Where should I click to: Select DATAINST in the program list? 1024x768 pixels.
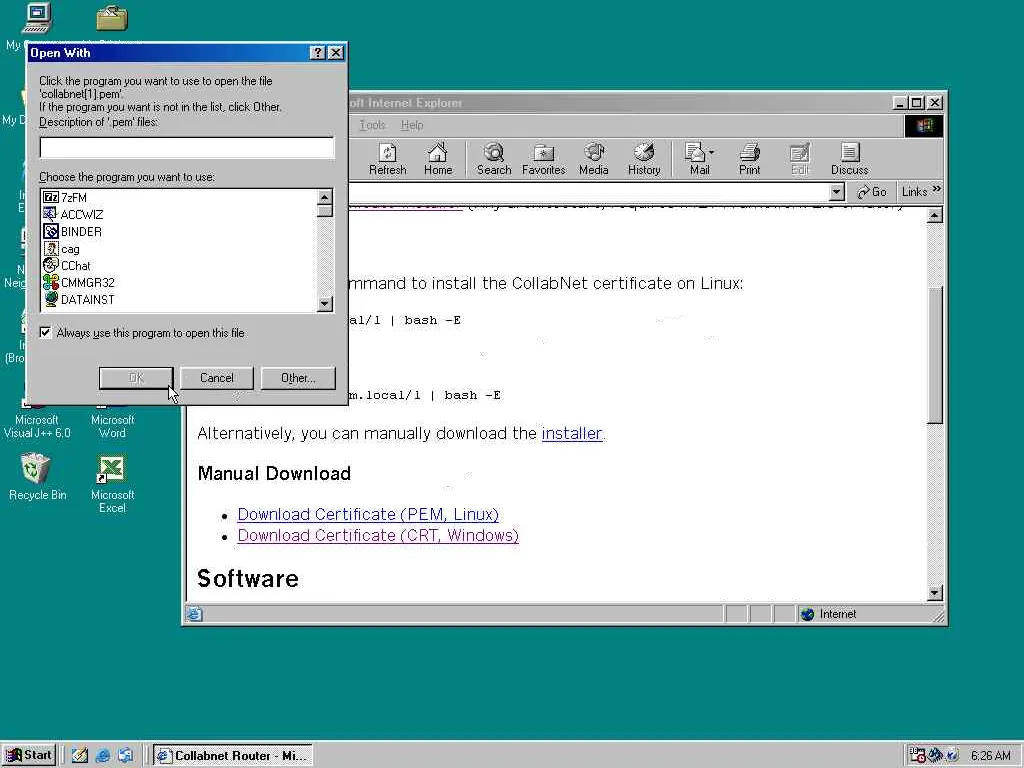[78, 300]
